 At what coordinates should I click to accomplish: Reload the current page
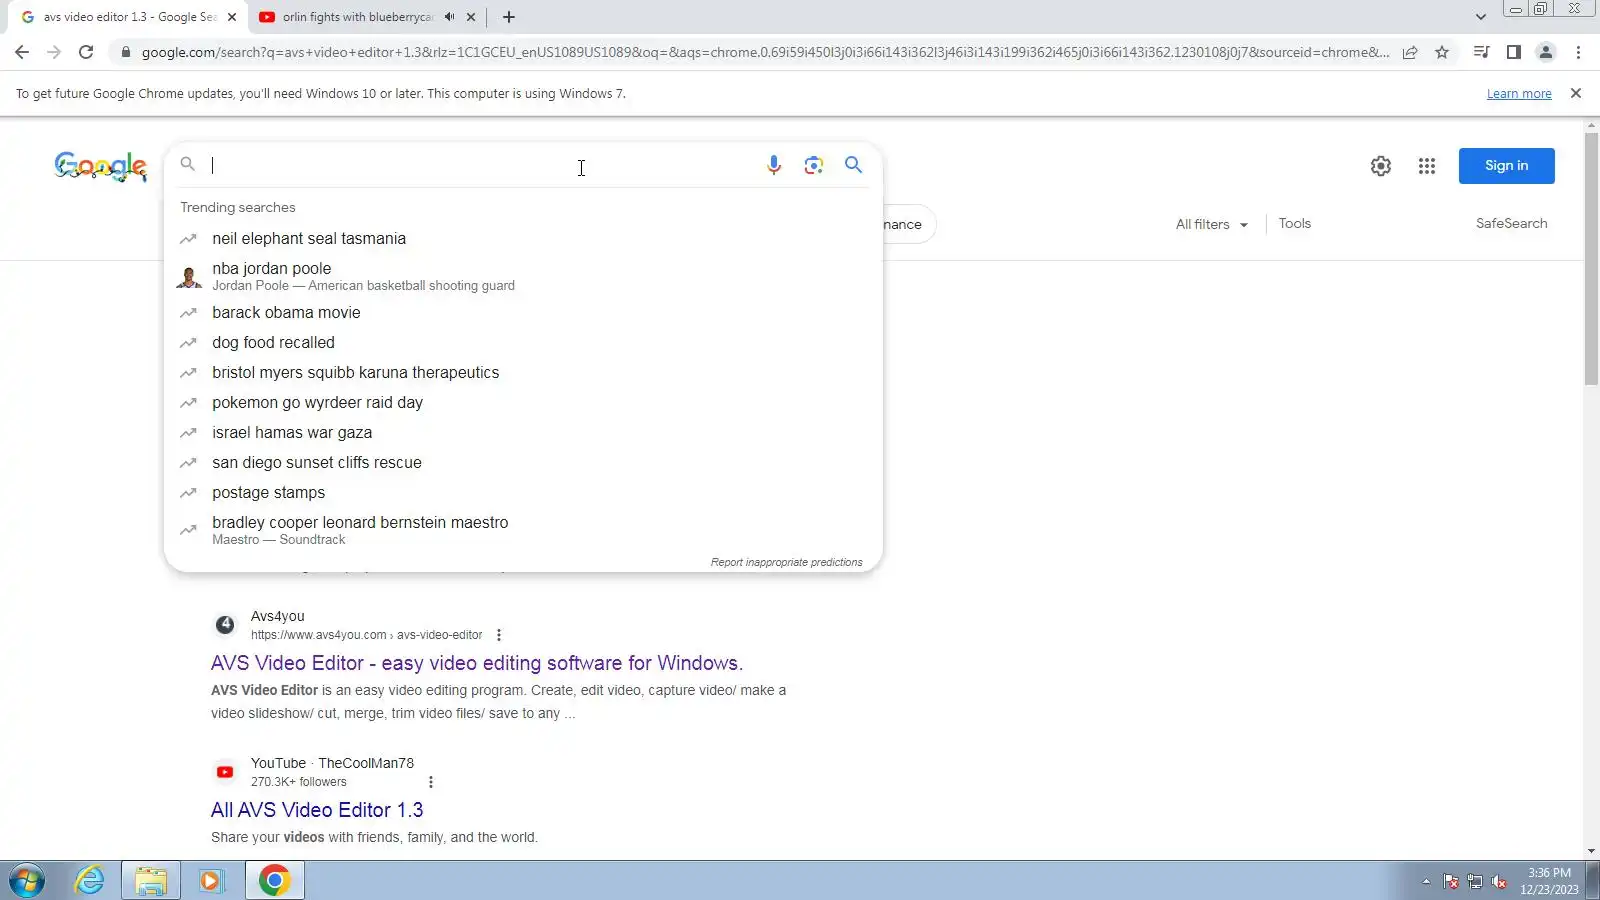pyautogui.click(x=86, y=52)
